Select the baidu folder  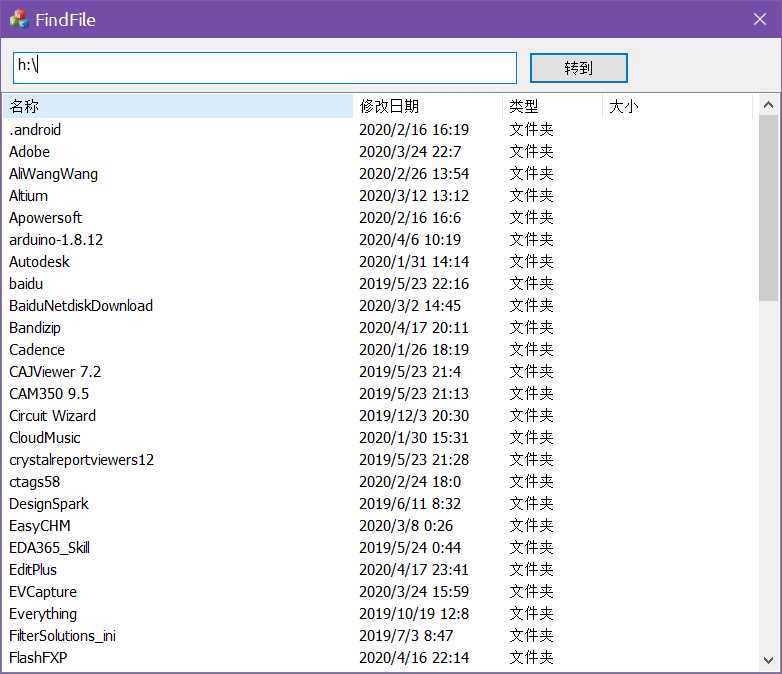(26, 283)
